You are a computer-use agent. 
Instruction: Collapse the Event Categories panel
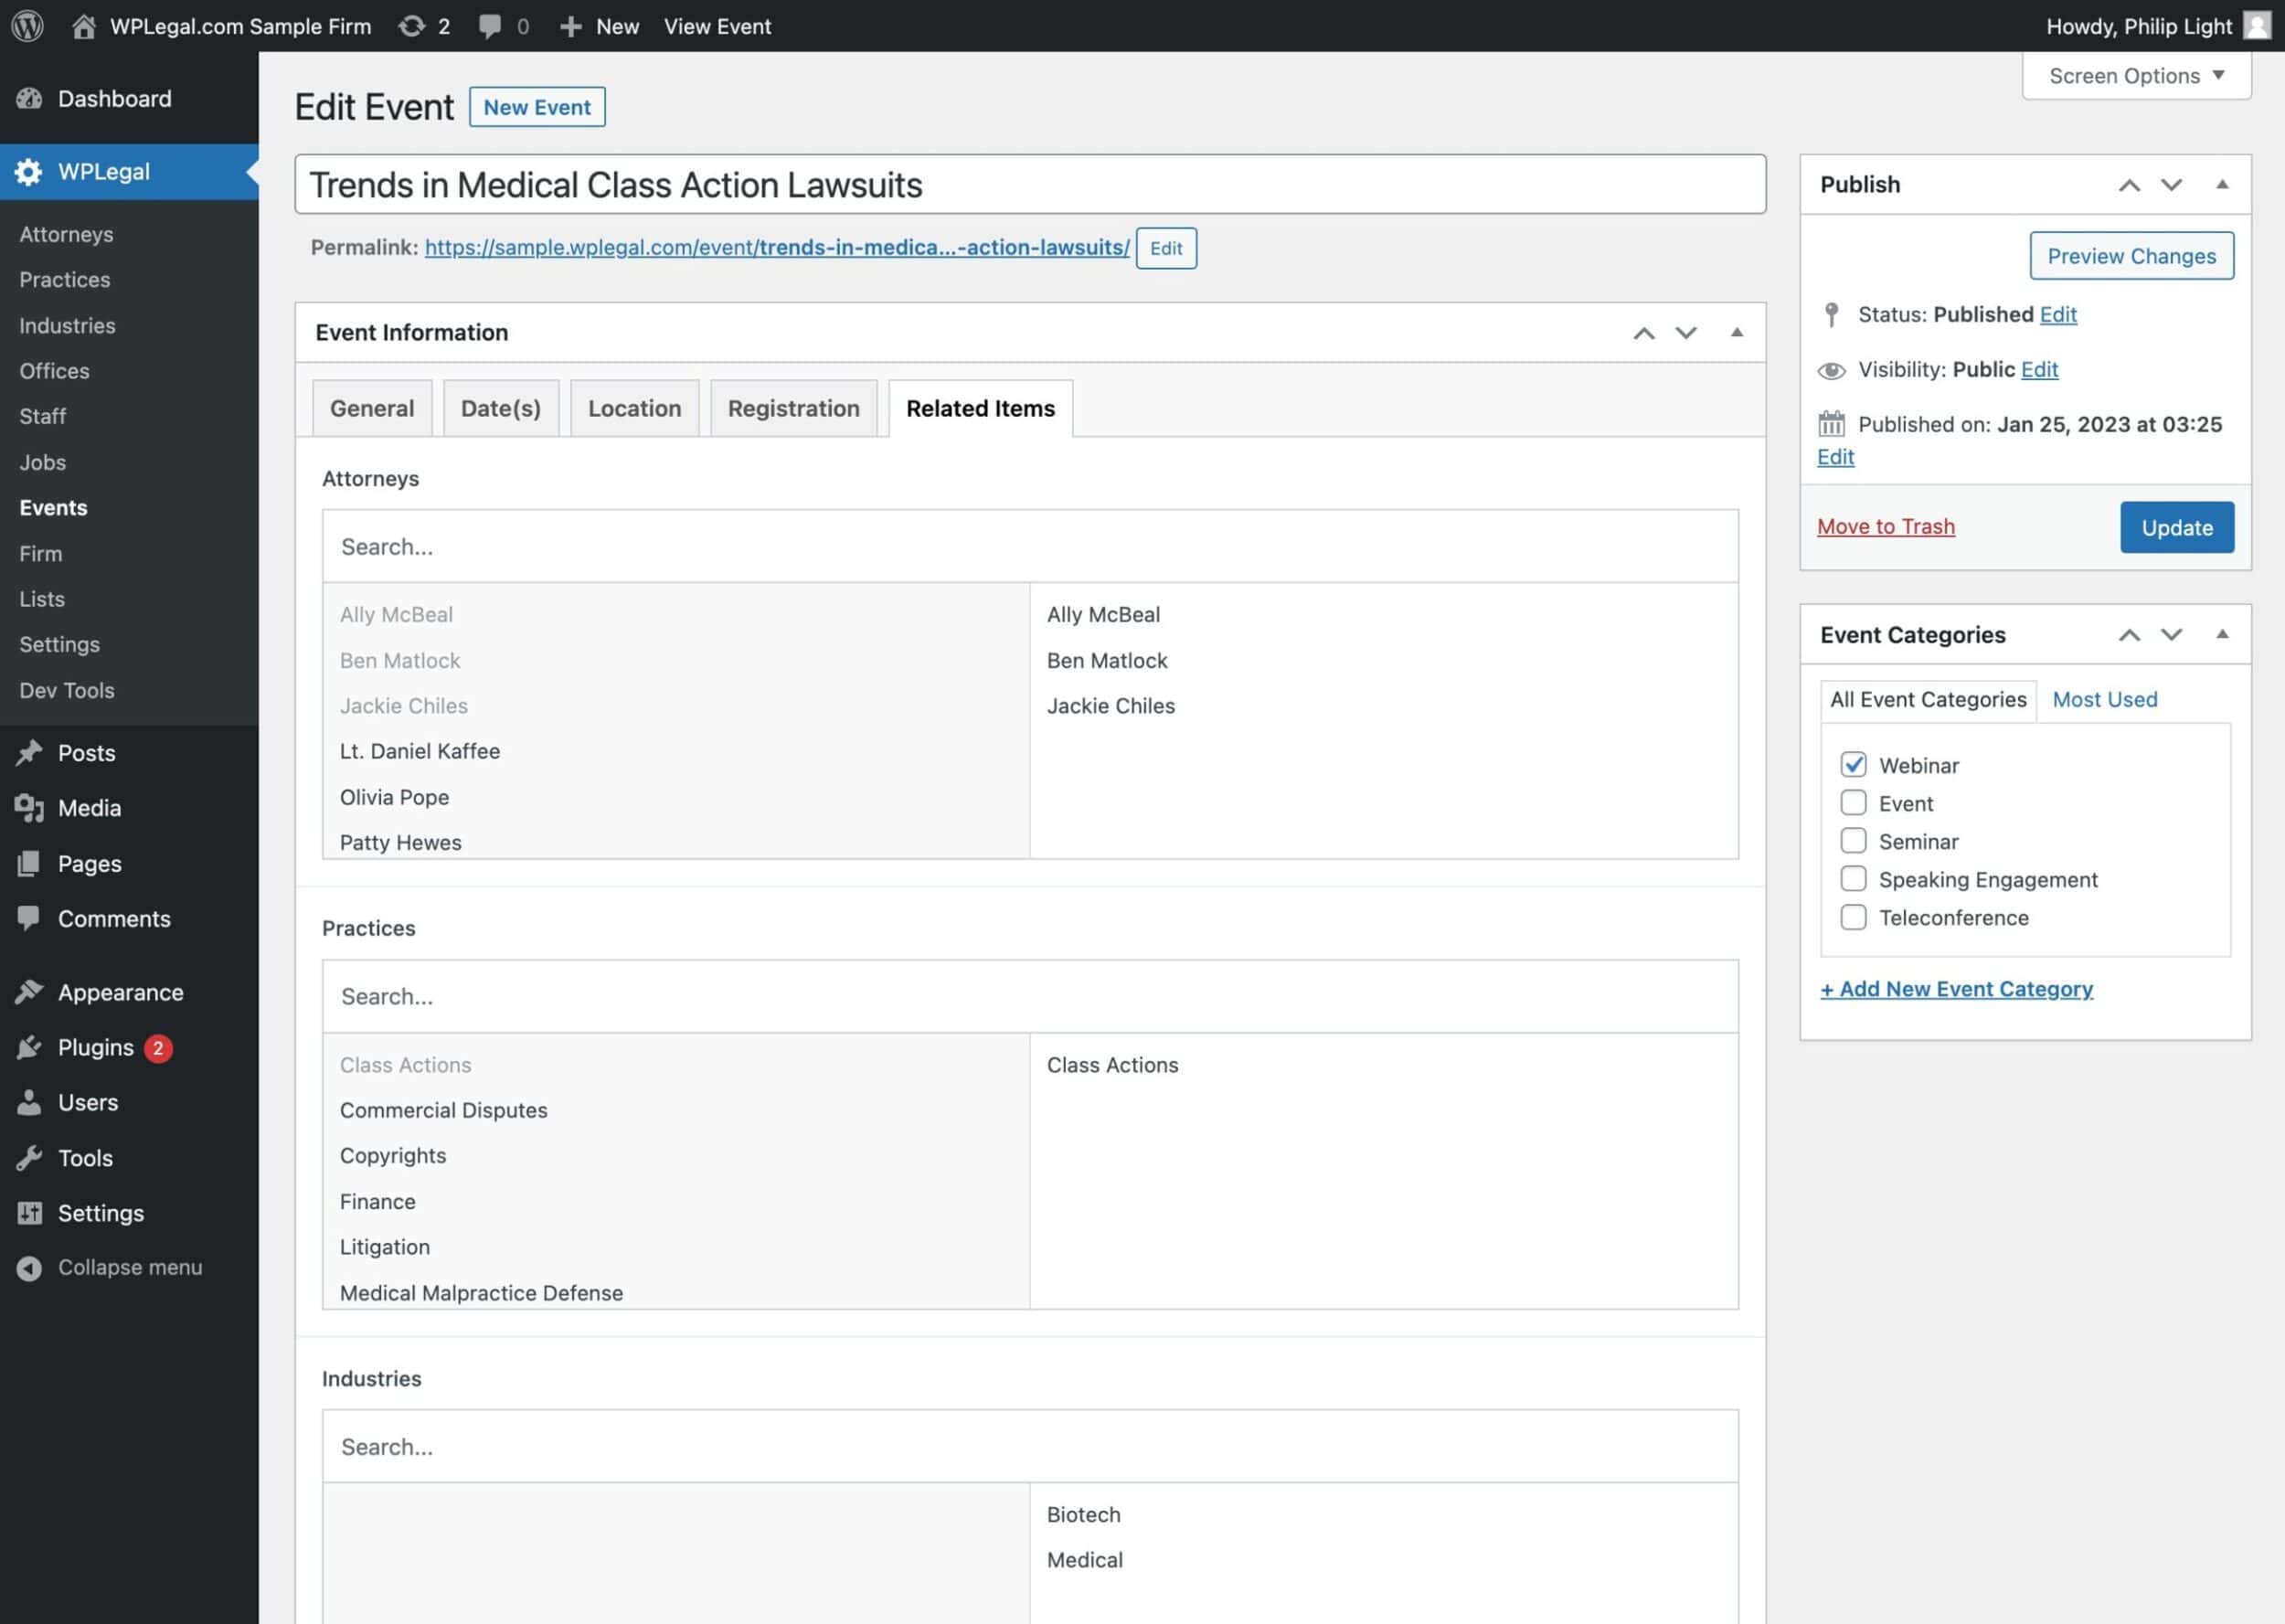pos(2222,634)
